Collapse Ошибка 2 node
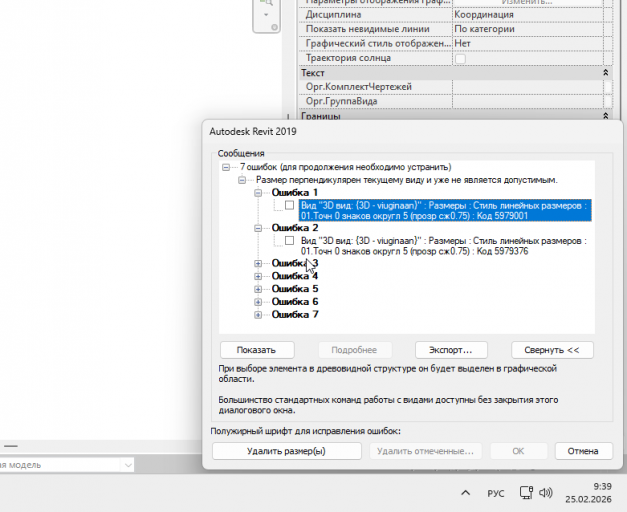Image resolution: width=627 pixels, height=512 pixels. (258, 228)
